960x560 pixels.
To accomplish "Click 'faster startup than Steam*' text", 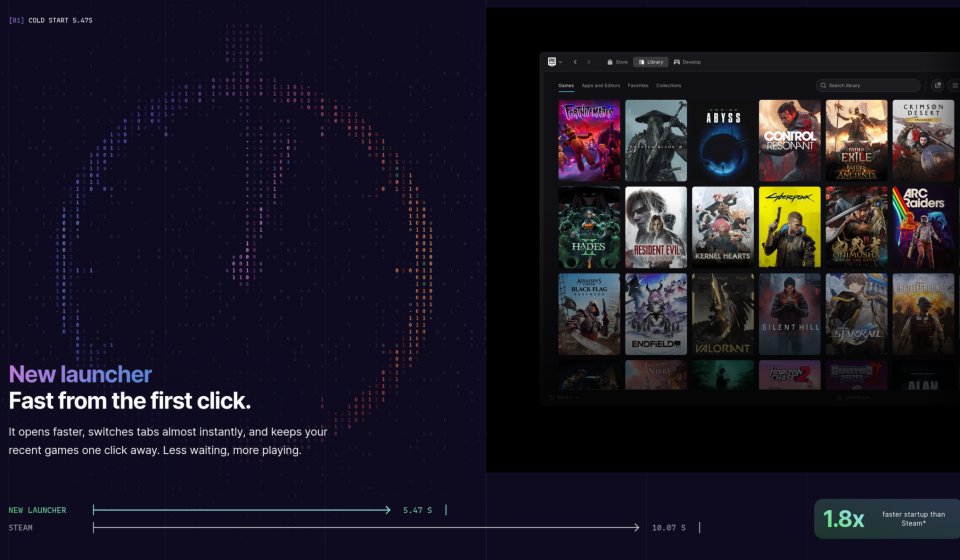I will [x=913, y=518].
